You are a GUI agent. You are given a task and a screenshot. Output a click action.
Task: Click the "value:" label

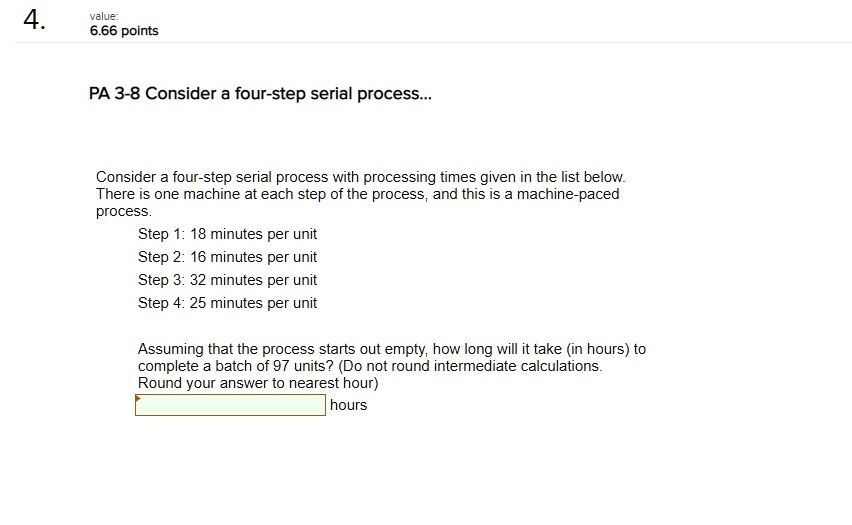tap(104, 16)
